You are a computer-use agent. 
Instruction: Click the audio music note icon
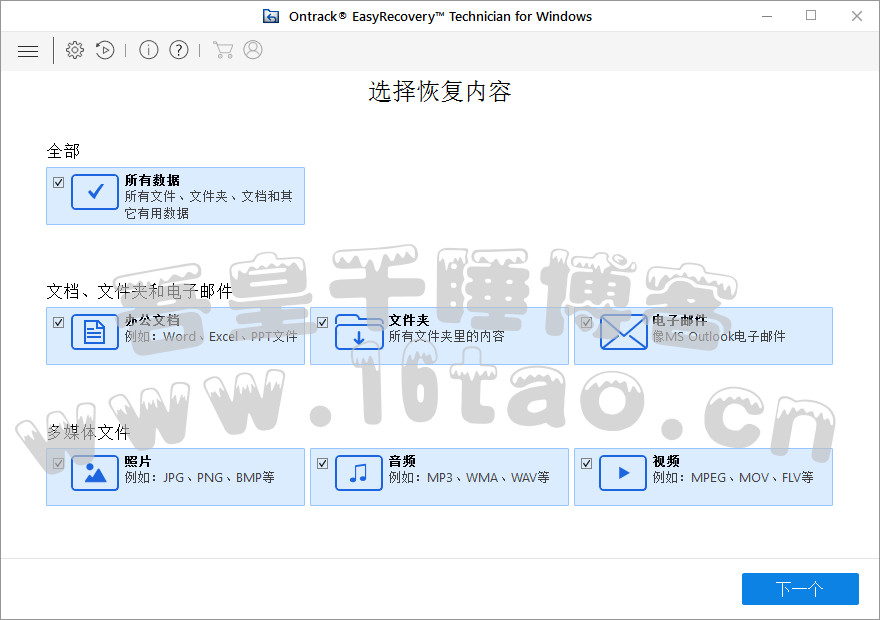tap(359, 473)
